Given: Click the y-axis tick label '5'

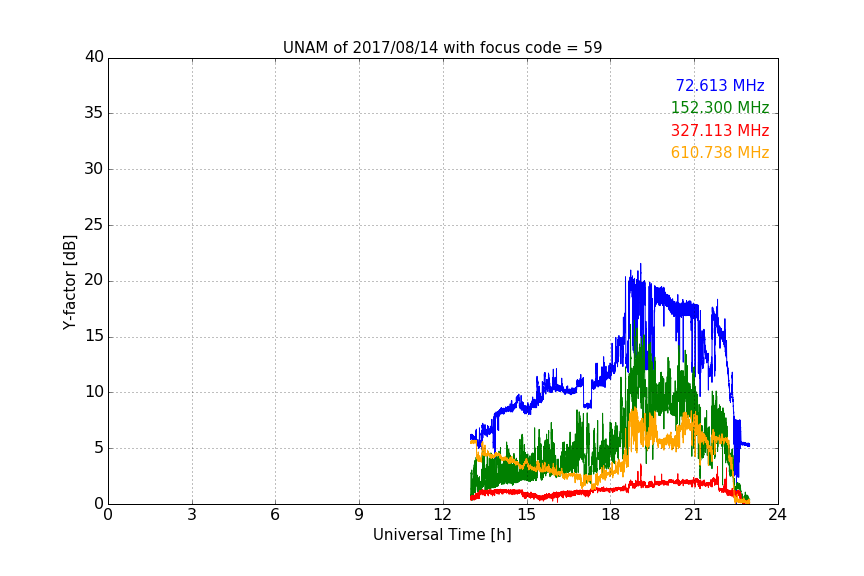Looking at the screenshot, I should [99, 448].
